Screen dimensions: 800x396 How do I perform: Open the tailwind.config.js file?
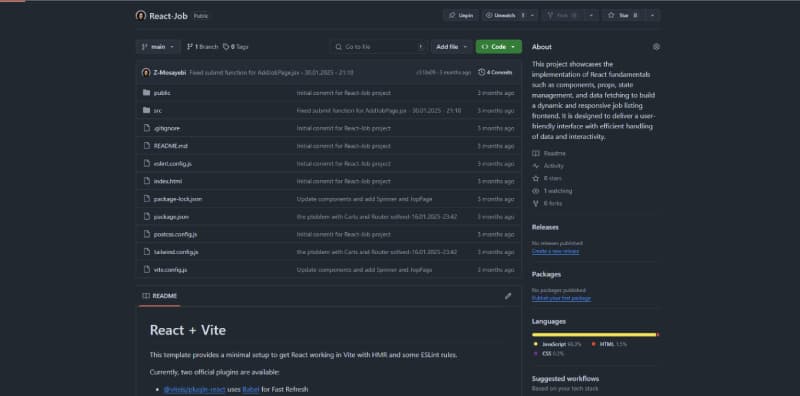(x=176, y=252)
